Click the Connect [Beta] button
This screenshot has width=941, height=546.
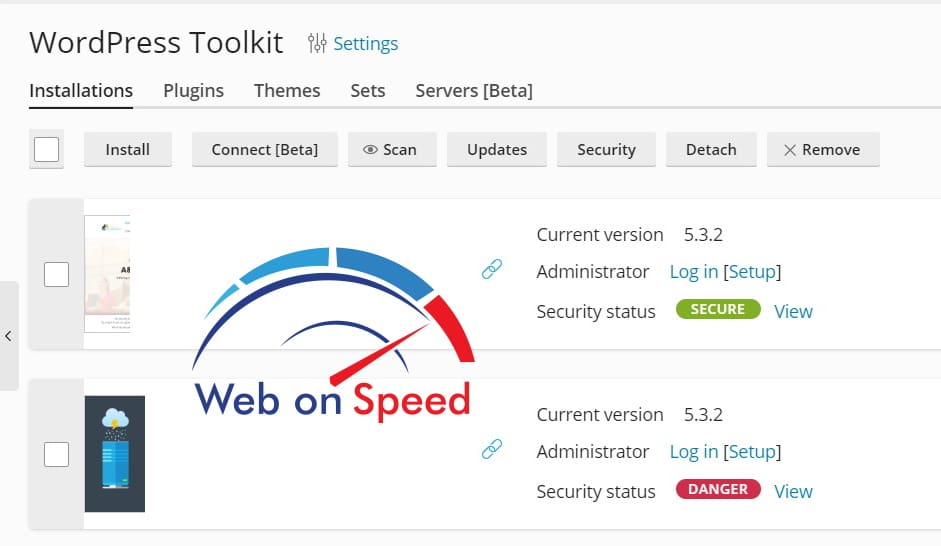tap(265, 149)
